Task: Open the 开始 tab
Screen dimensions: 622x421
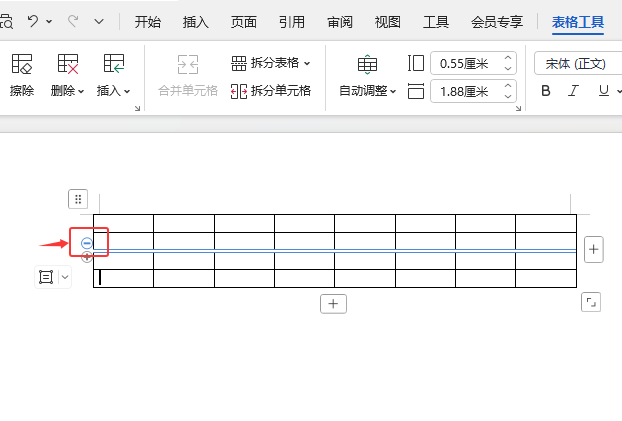Action: tap(148, 22)
